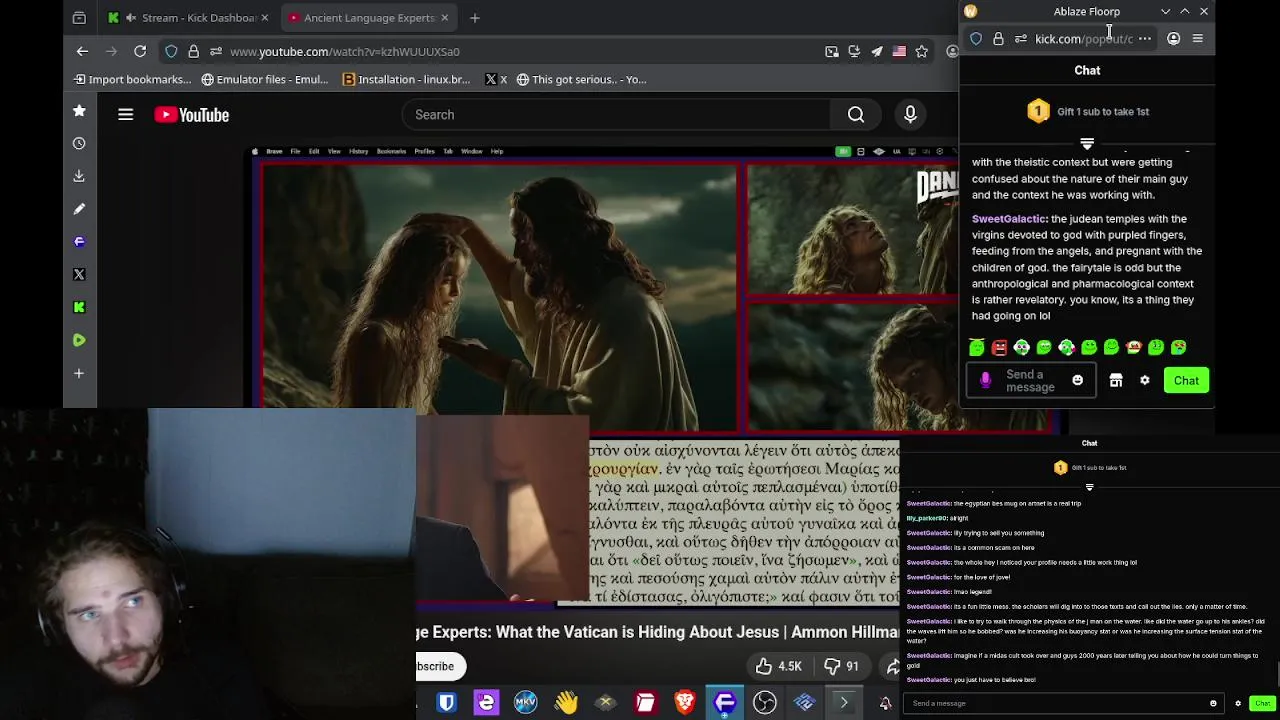Expand the leaderboard chevron in popout chat
Image resolution: width=1280 pixels, height=720 pixels.
[x=1087, y=144]
